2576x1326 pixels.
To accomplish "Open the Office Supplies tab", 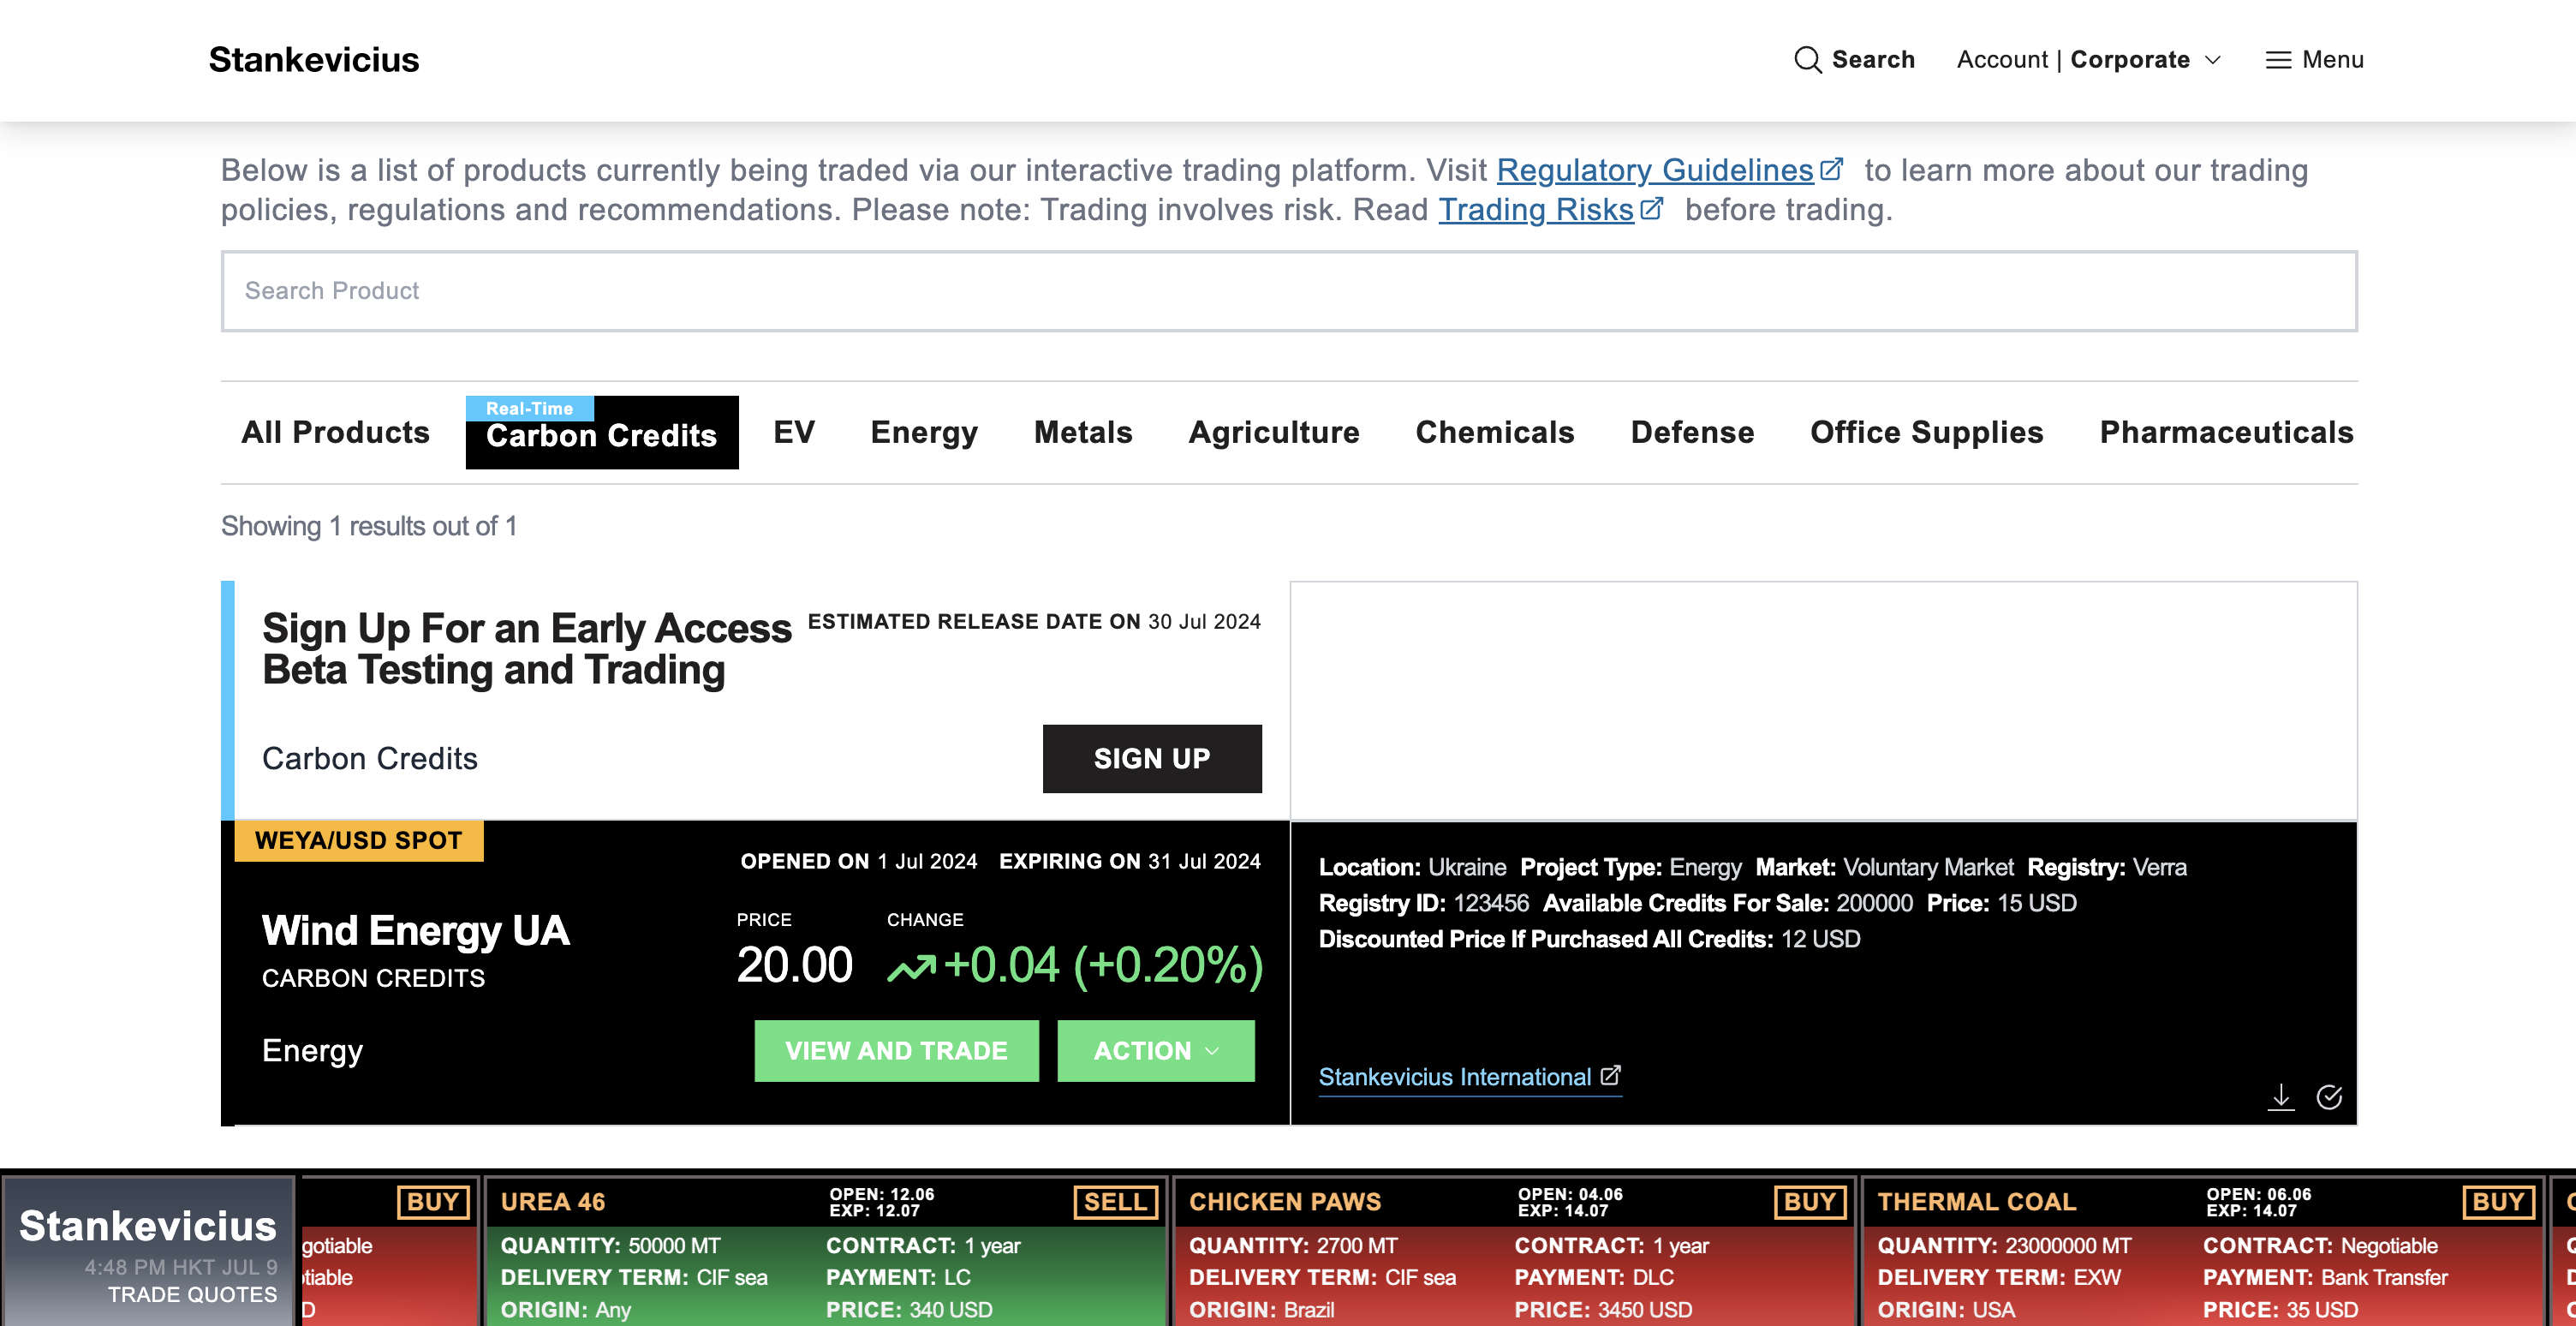I will coord(1927,432).
